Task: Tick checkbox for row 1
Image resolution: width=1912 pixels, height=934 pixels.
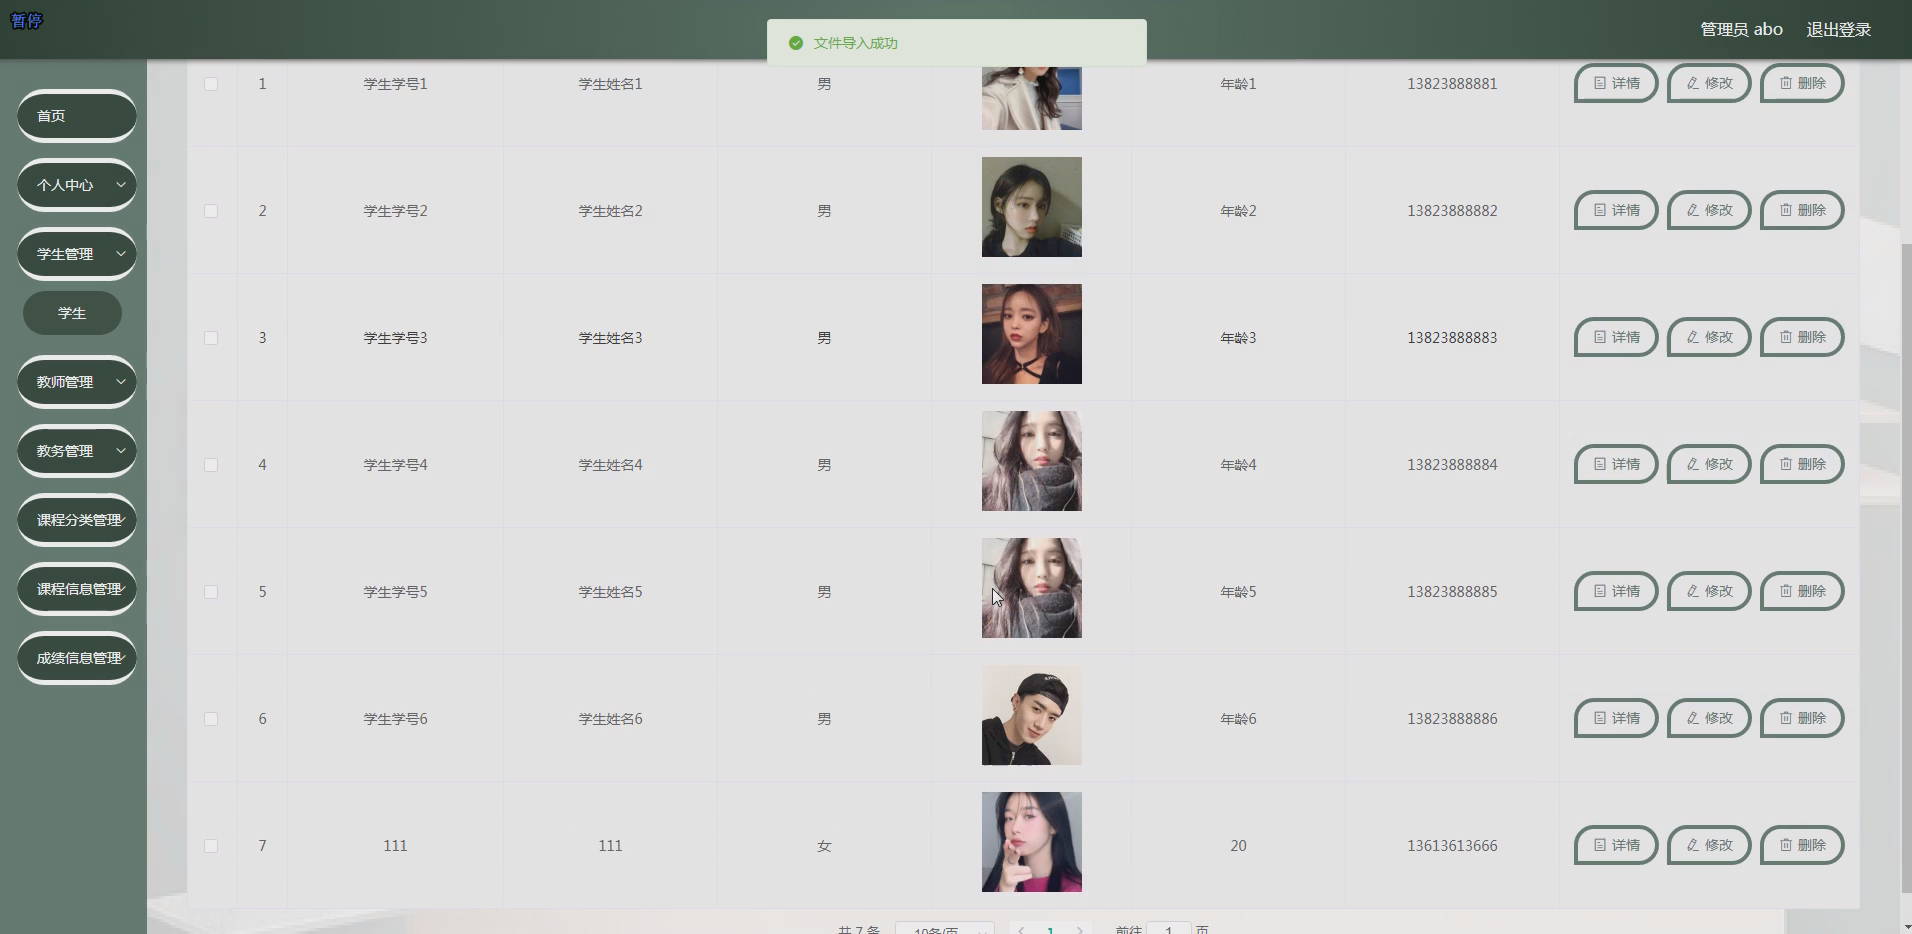Action: pyautogui.click(x=211, y=84)
